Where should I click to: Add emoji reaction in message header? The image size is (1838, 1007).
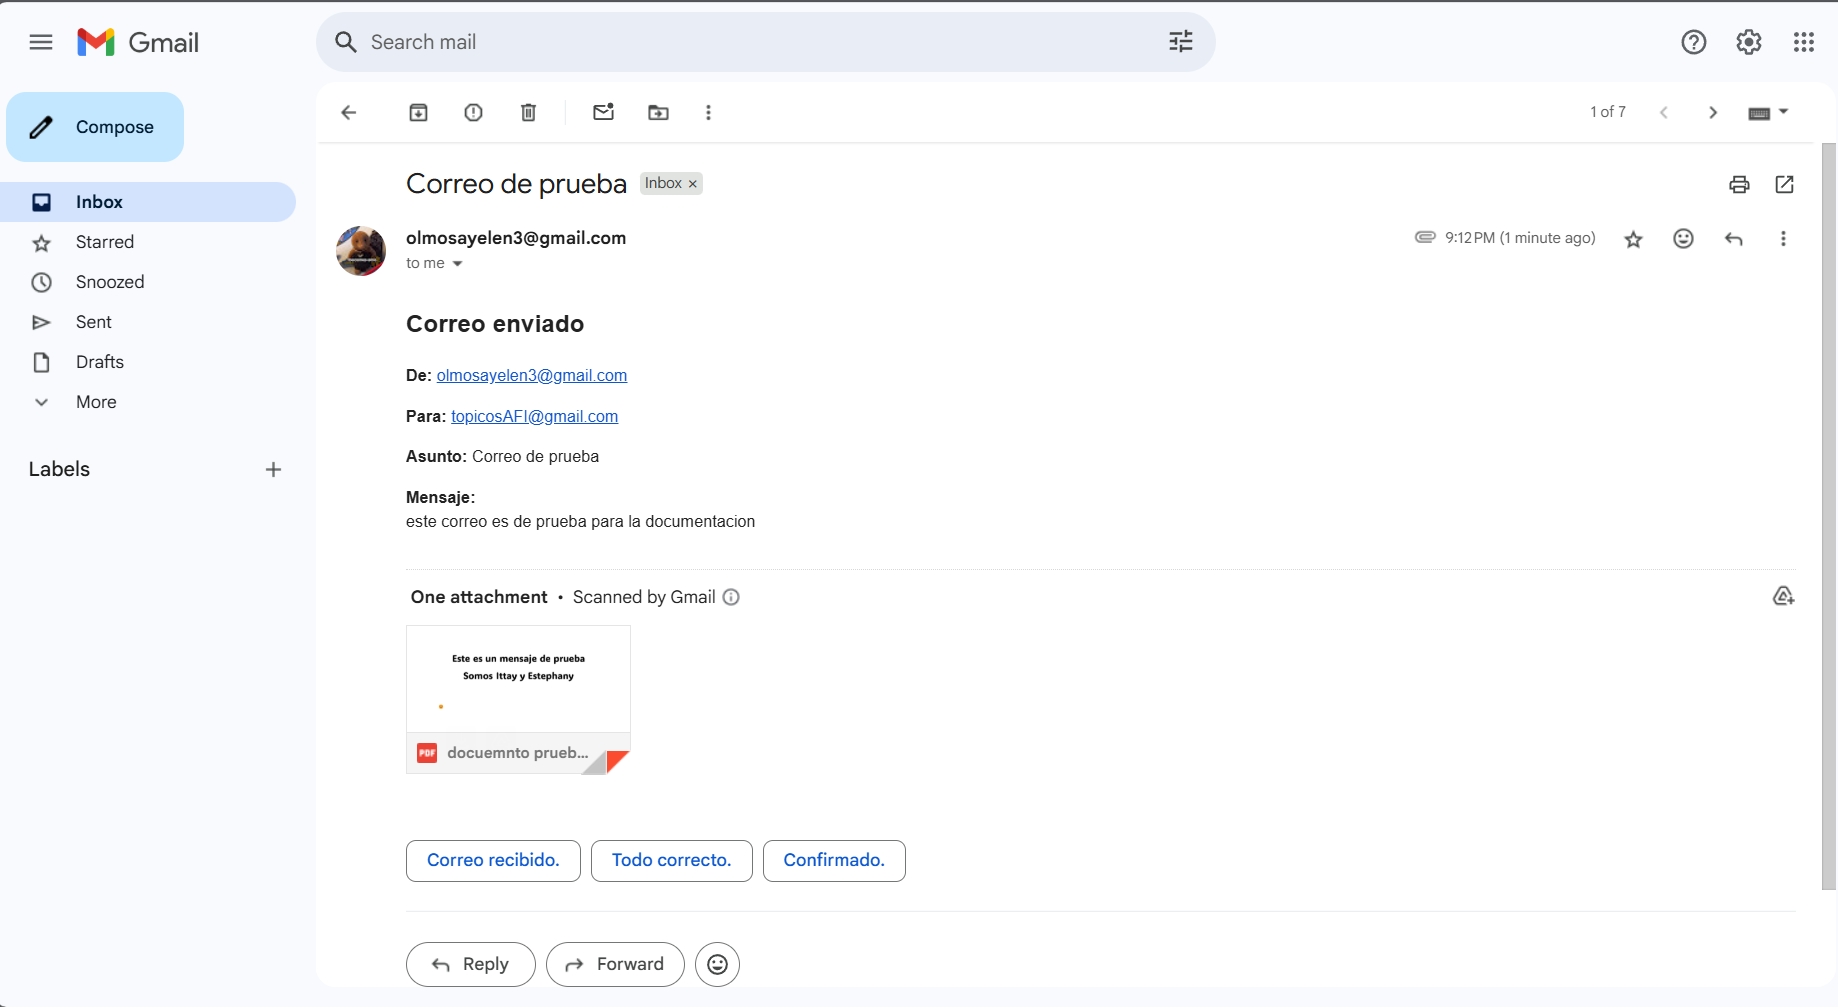(x=1684, y=238)
